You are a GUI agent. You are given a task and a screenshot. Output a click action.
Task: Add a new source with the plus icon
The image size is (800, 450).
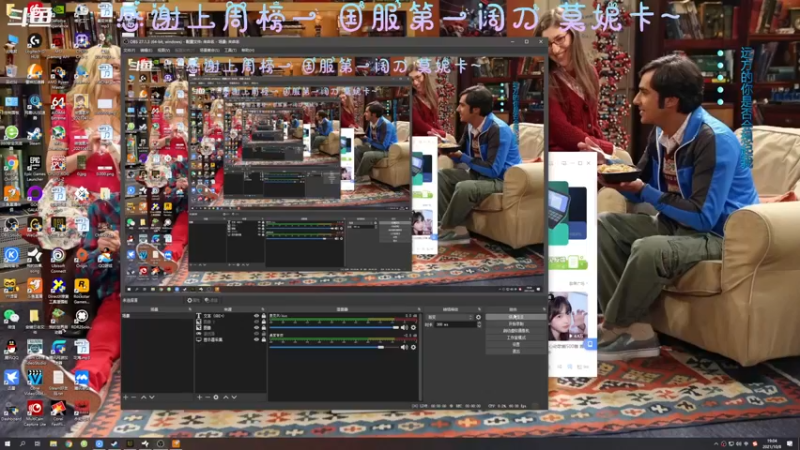(x=199, y=397)
